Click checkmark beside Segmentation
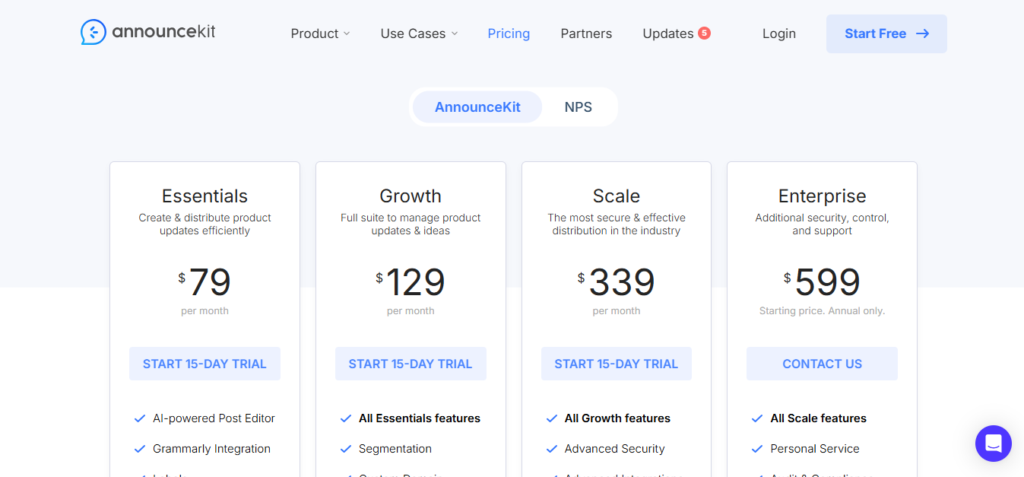The width and height of the screenshot is (1024, 477). point(345,449)
